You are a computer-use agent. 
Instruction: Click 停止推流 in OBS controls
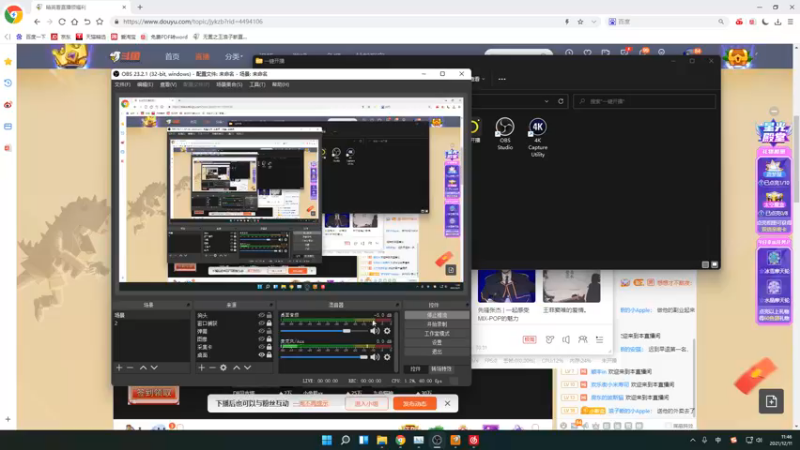(437, 315)
